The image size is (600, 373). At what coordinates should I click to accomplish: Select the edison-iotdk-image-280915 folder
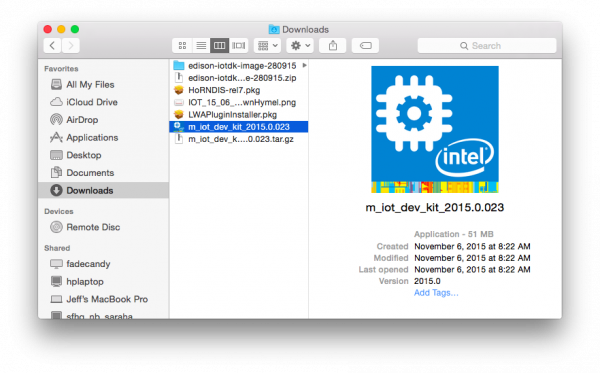point(238,66)
